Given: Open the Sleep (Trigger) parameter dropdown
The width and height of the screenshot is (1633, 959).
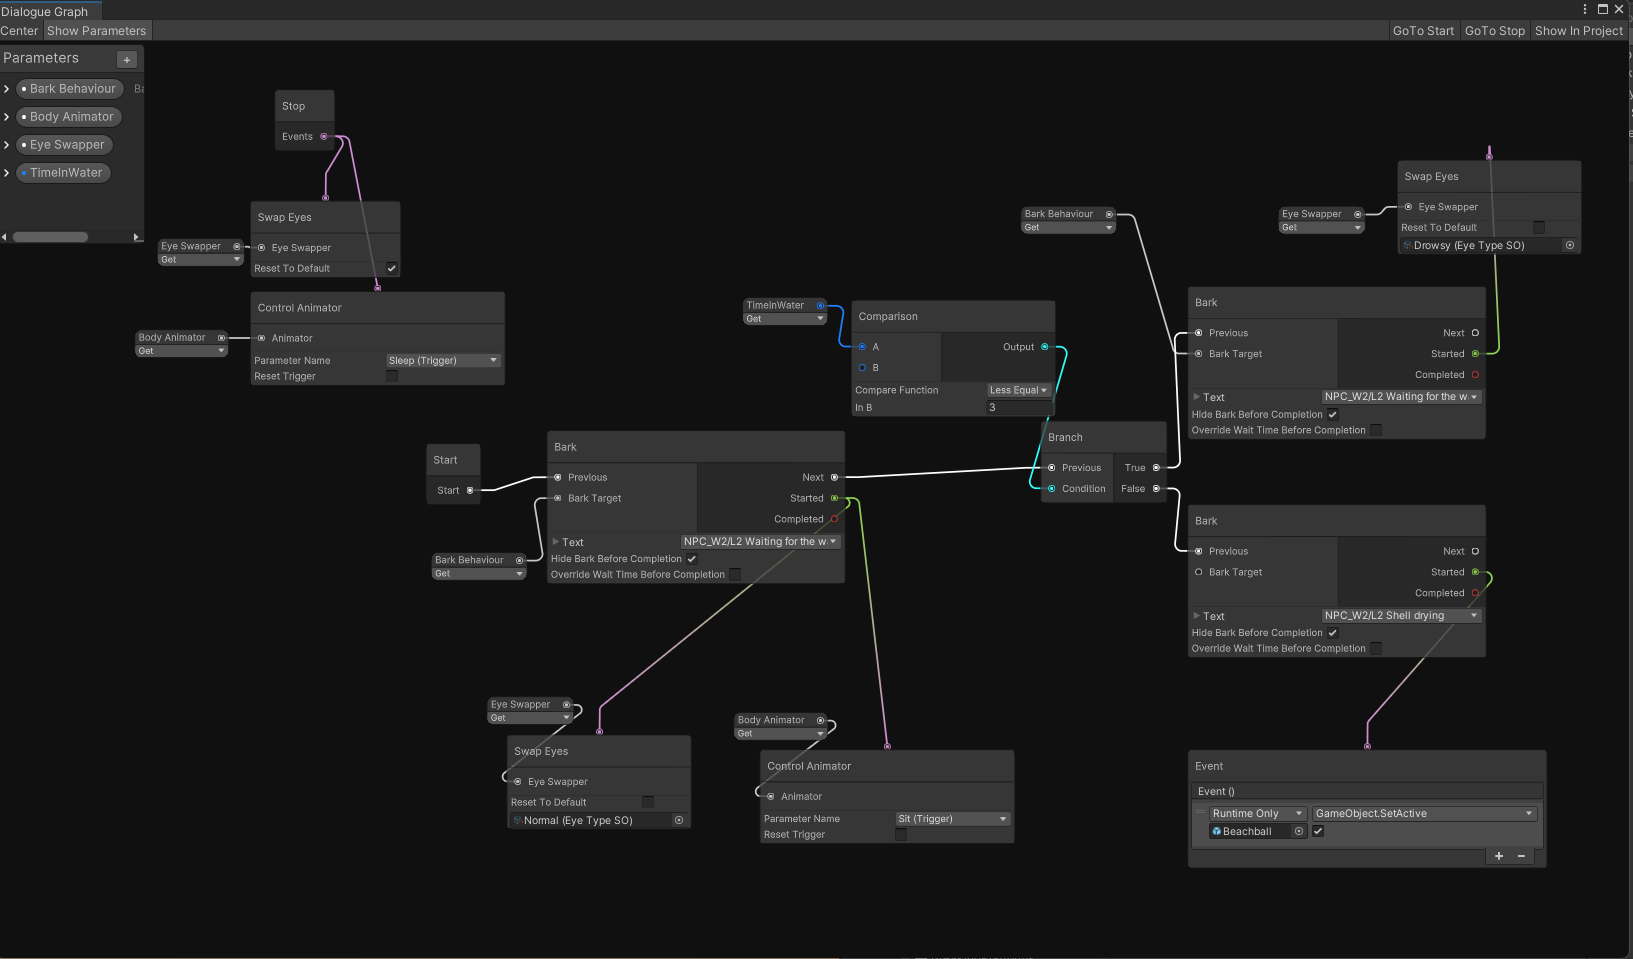Looking at the screenshot, I should tap(442, 360).
